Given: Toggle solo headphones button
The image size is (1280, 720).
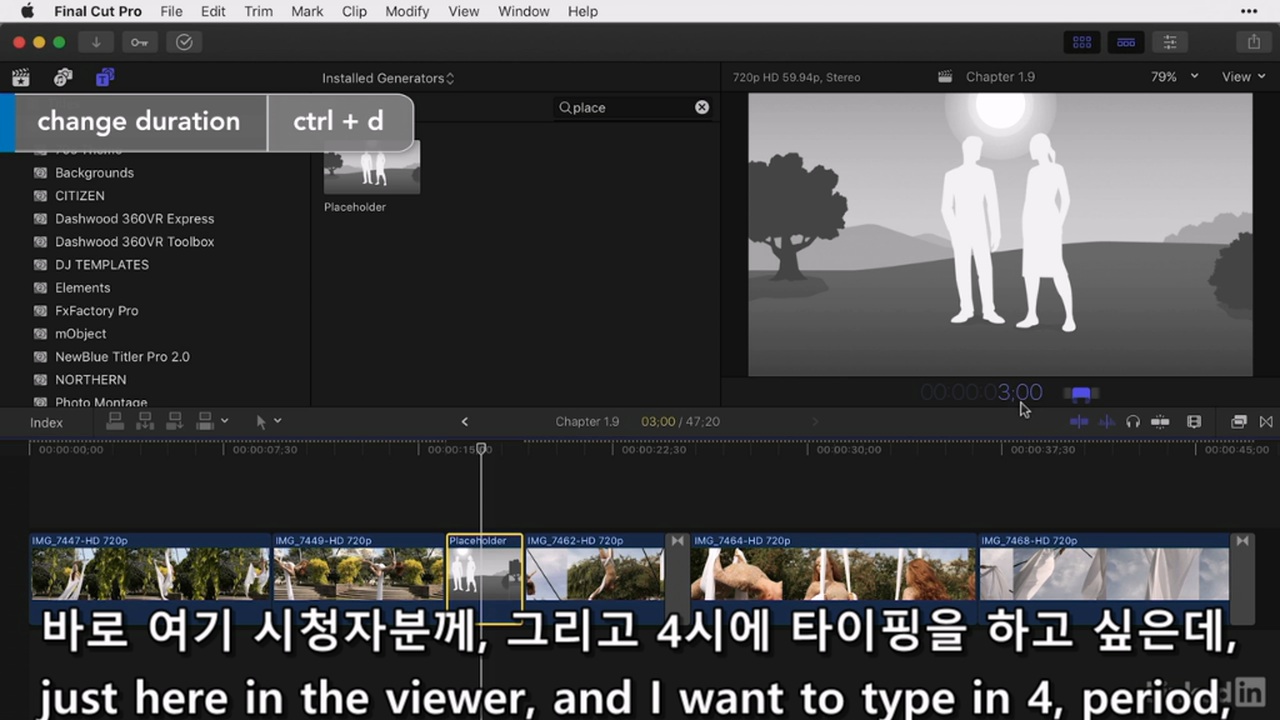Looking at the screenshot, I should (1133, 422).
